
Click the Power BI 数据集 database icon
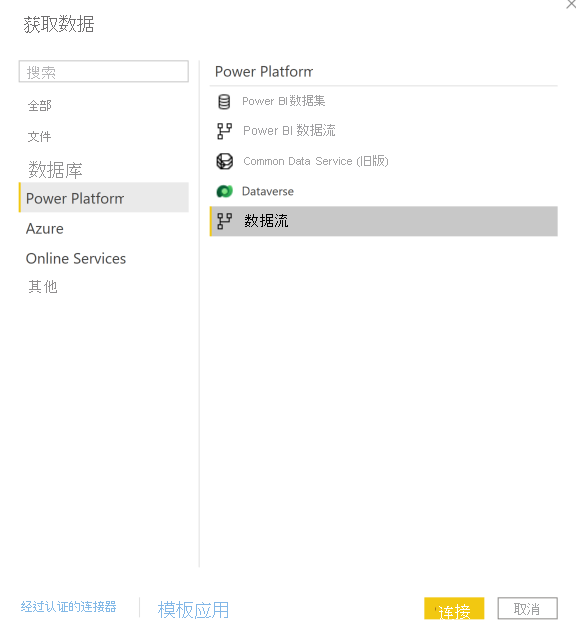pyautogui.click(x=224, y=102)
